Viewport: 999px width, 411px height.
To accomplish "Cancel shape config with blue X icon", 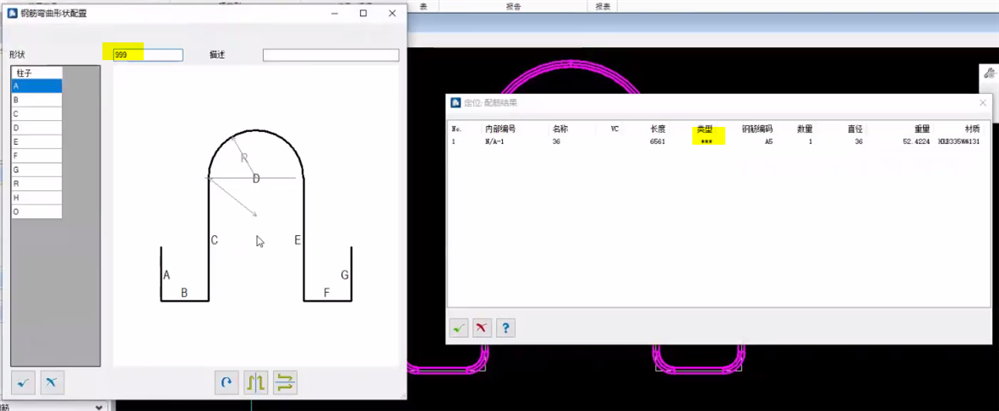I will [x=52, y=382].
